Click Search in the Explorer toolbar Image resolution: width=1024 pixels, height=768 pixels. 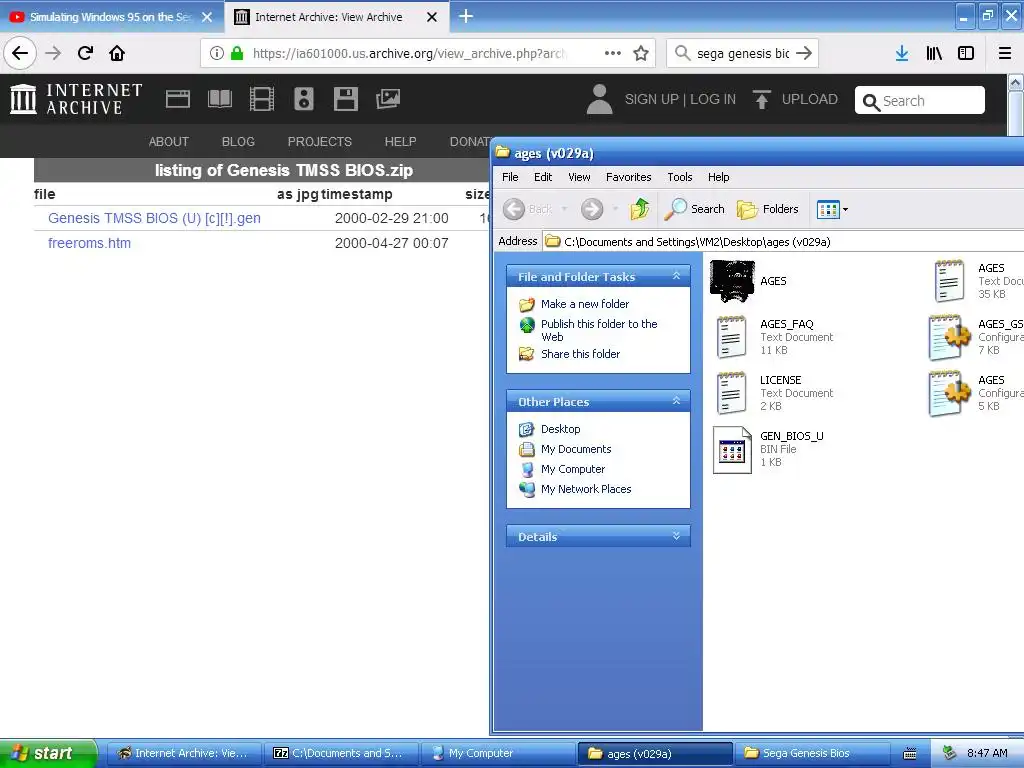pyautogui.click(x=695, y=209)
